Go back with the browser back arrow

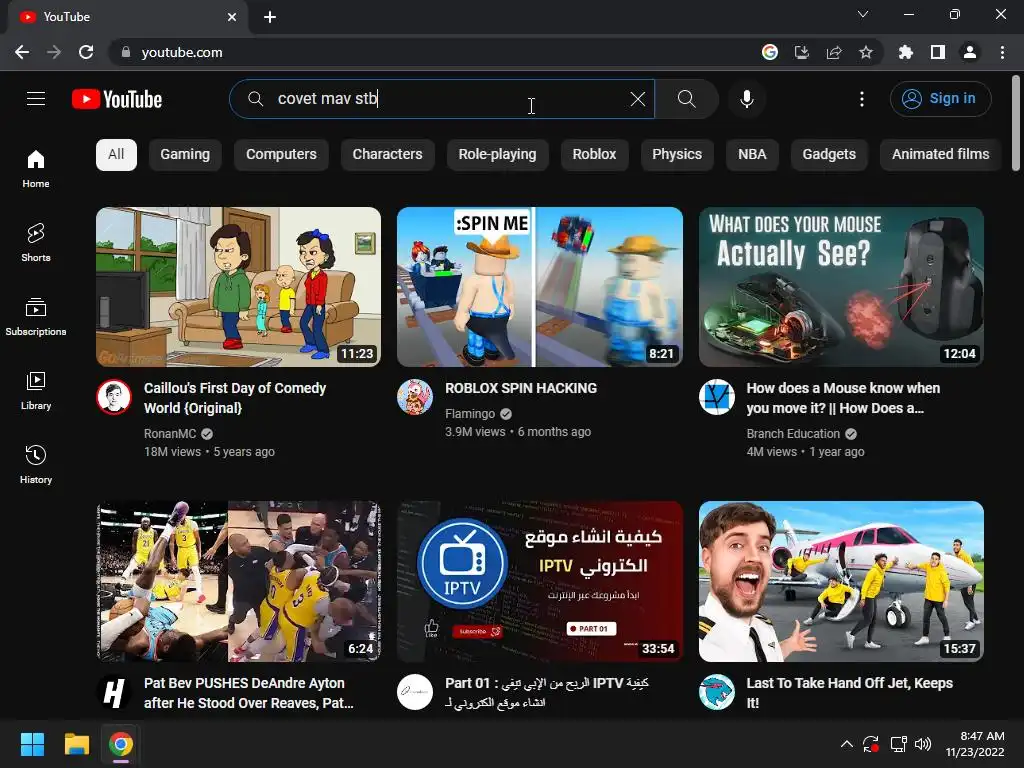22,52
